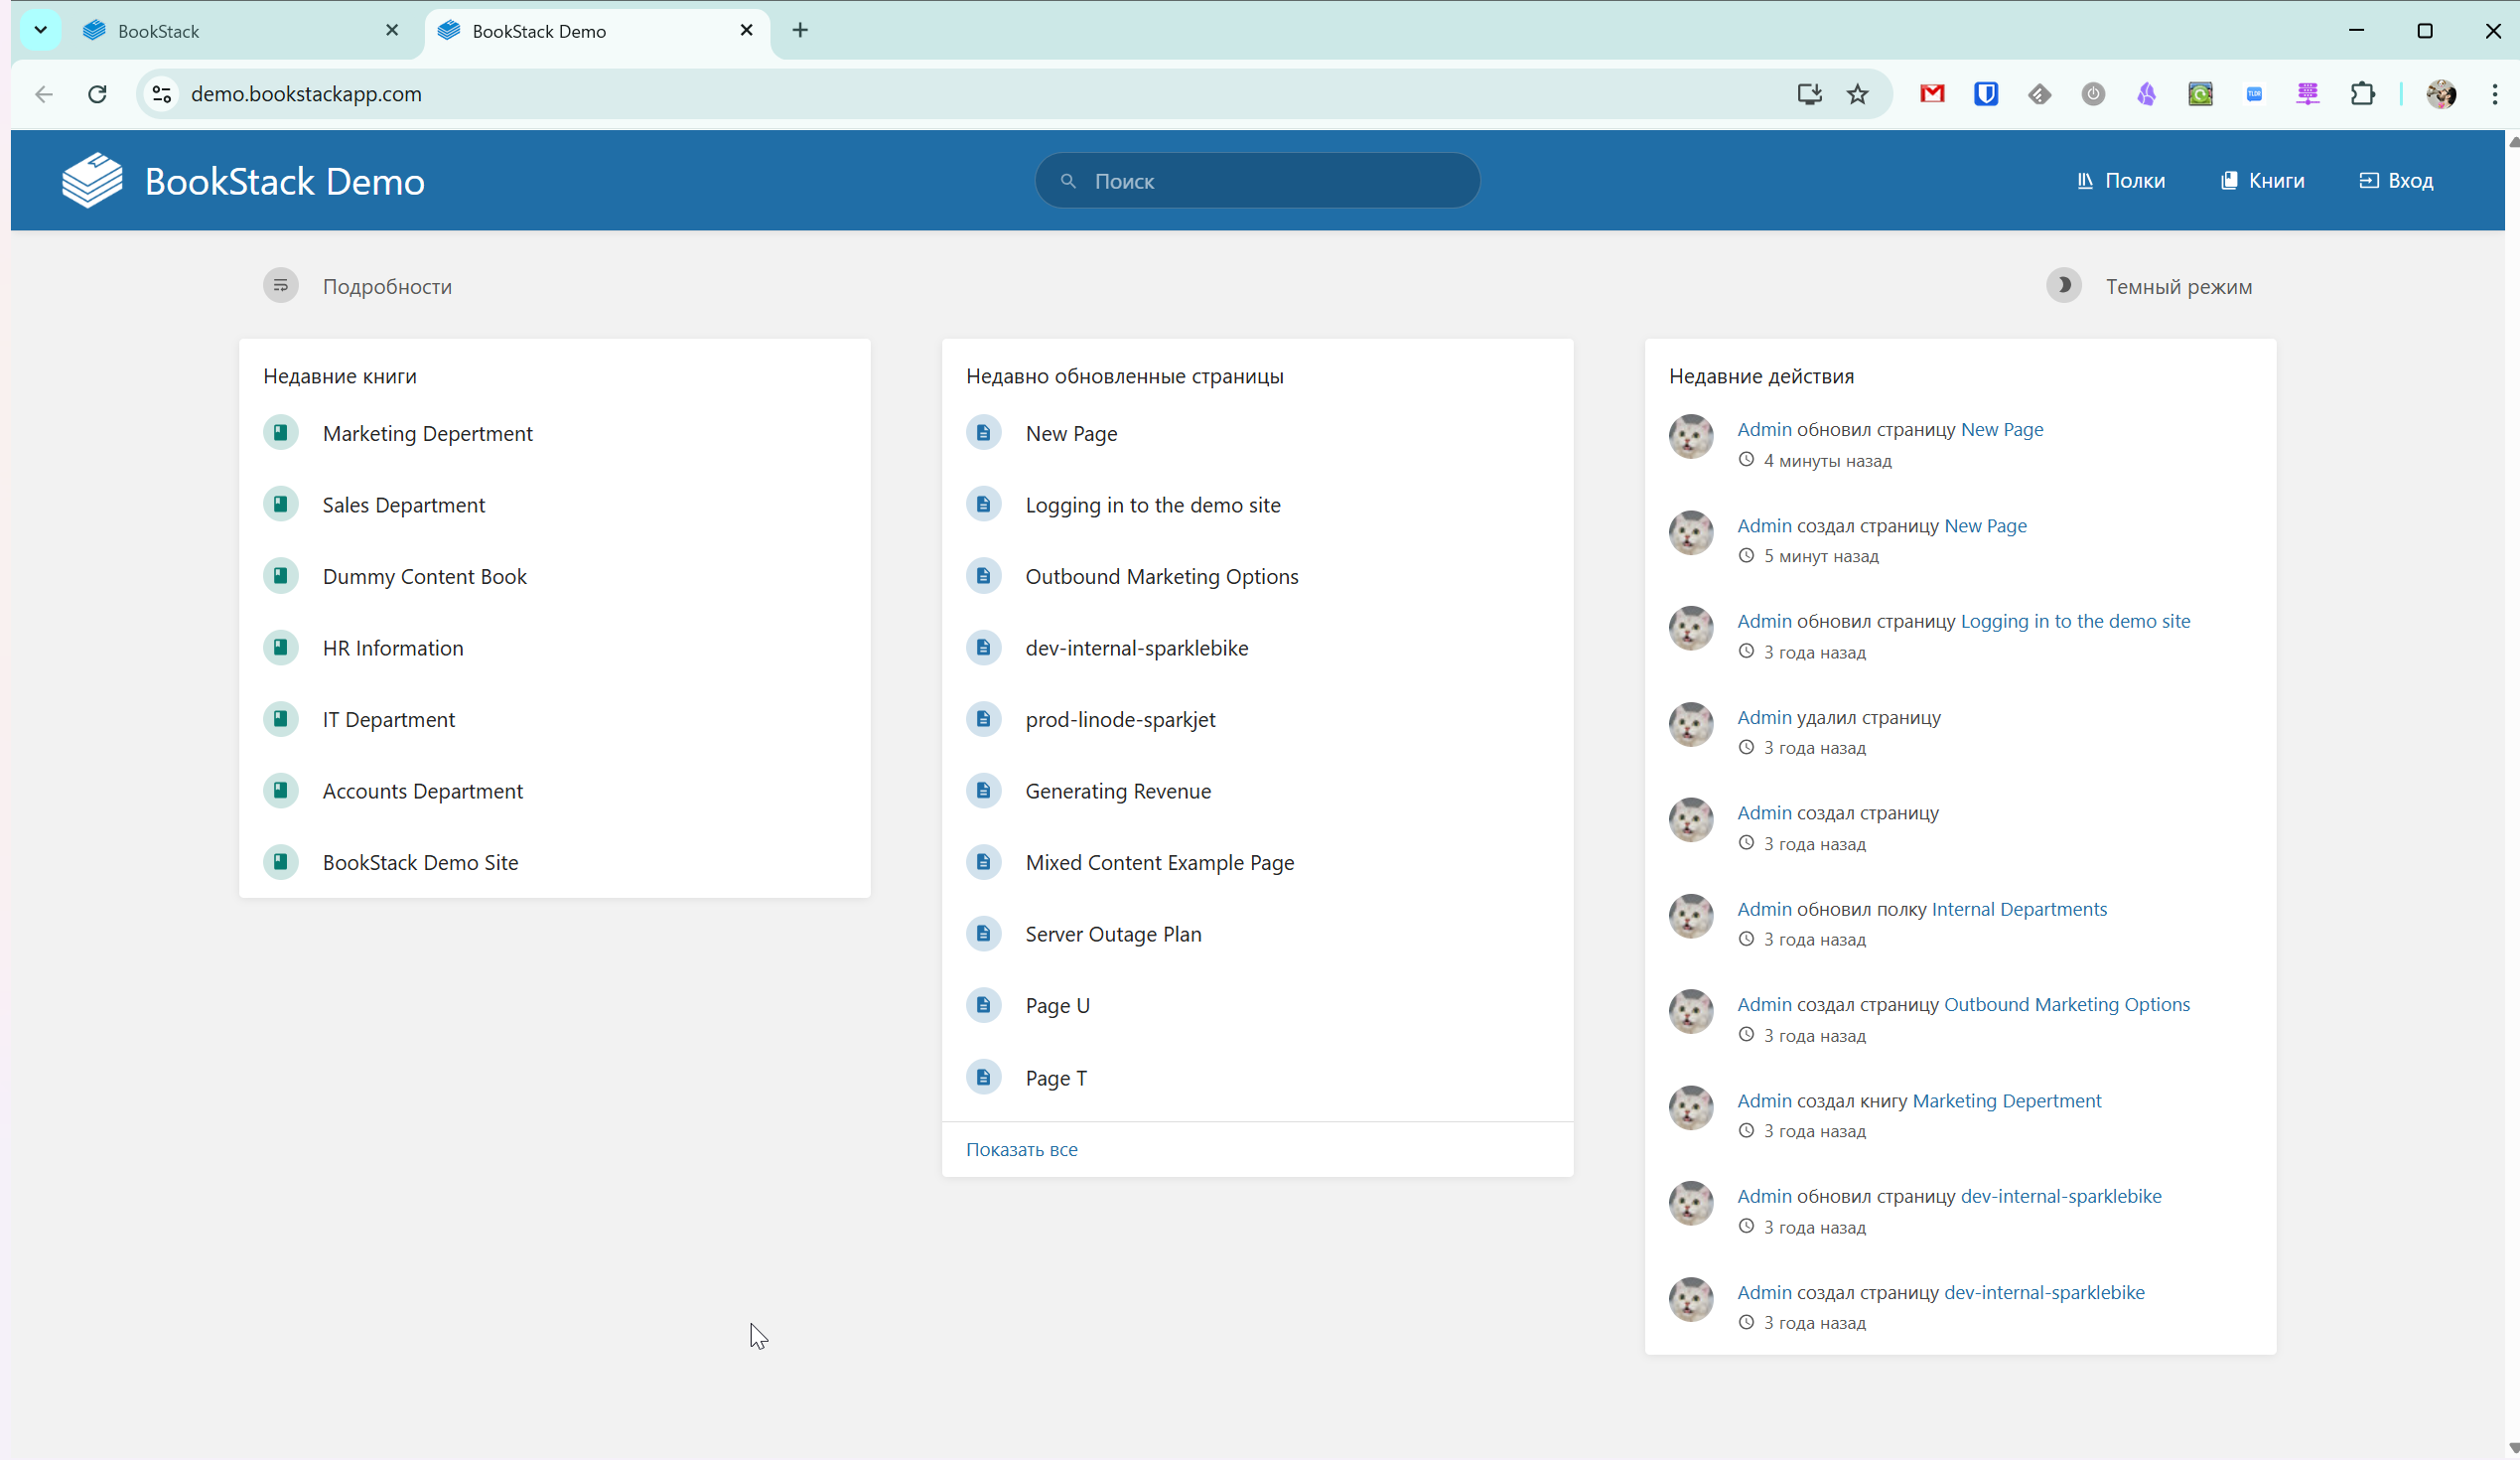Click the Bitwarden extension icon

tap(1985, 94)
